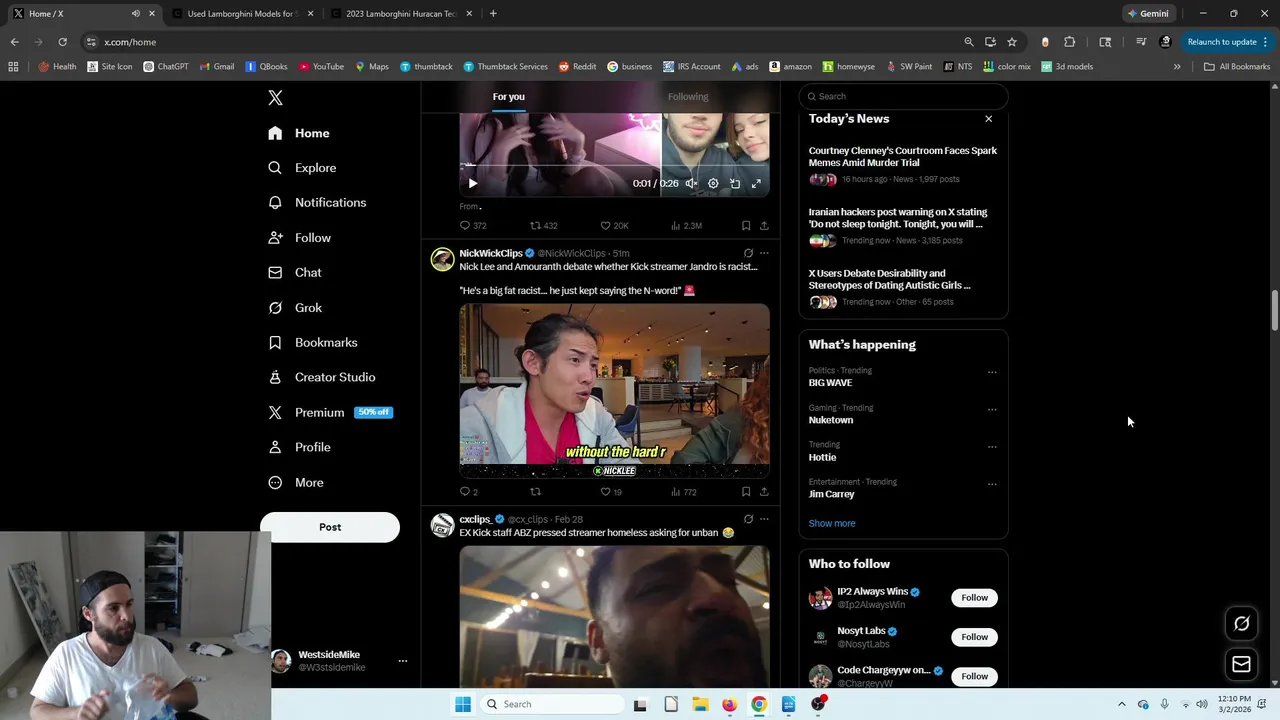The height and width of the screenshot is (720, 1280).
Task: Open Creator Studio
Action: click(321, 378)
